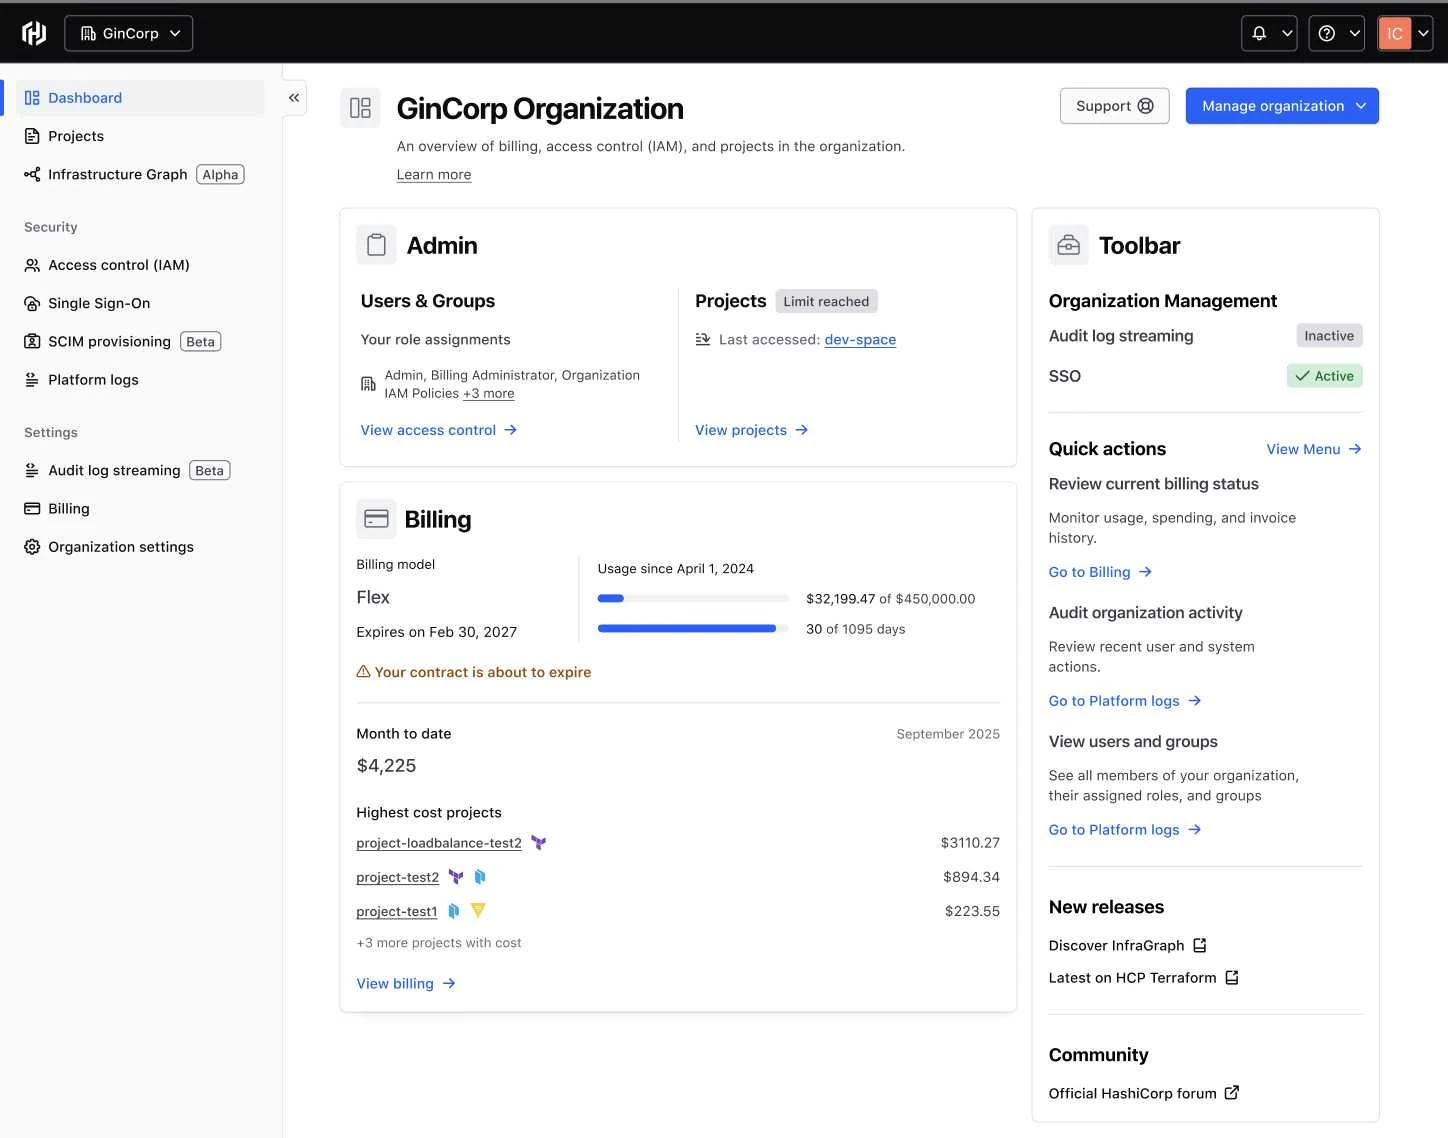Image resolution: width=1448 pixels, height=1138 pixels.
Task: Click the yellow Vault icon beside project-test1
Action: [x=478, y=911]
